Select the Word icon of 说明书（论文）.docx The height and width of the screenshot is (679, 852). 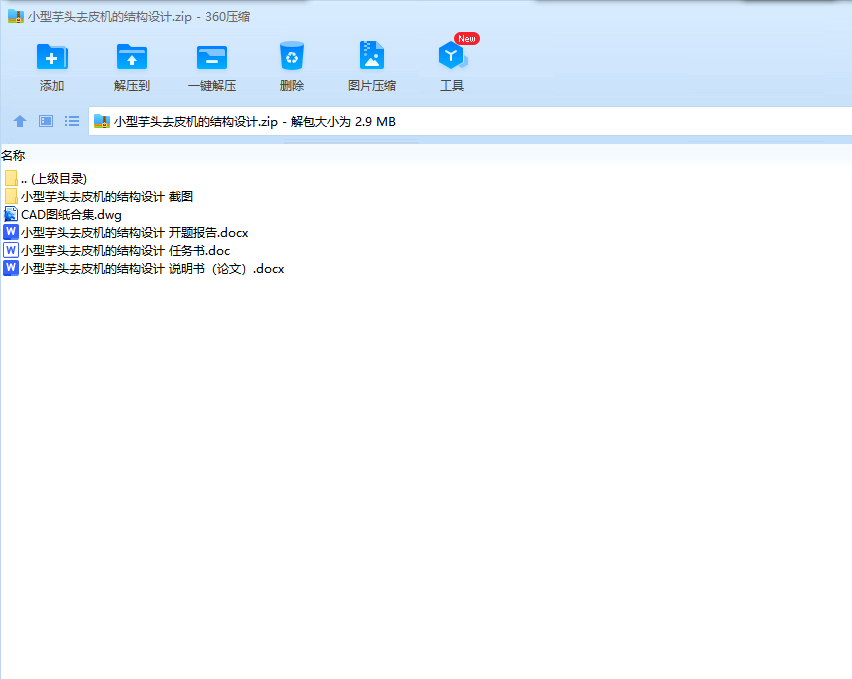point(11,268)
